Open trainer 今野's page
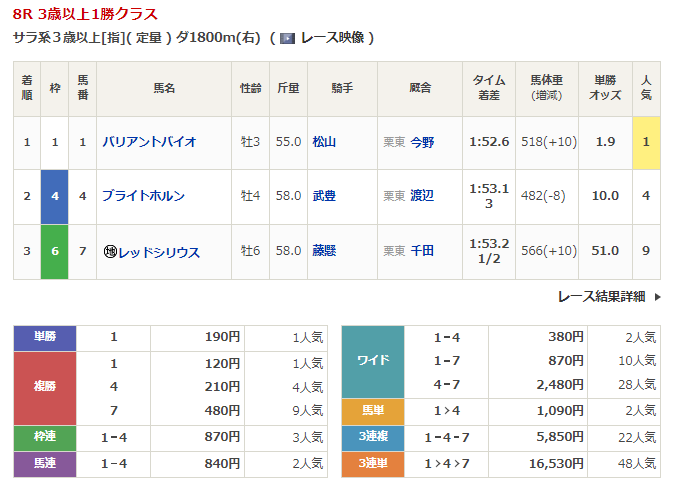The width and height of the screenshot is (677, 486). (422, 142)
